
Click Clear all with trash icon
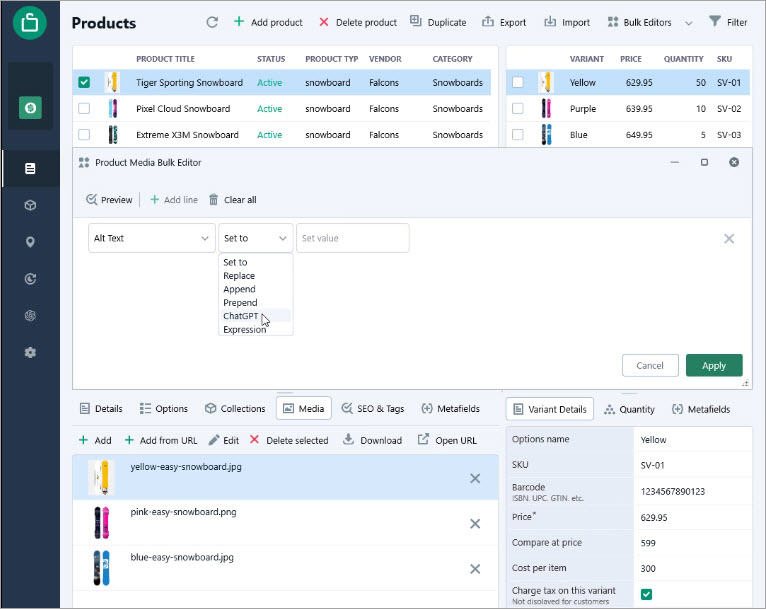[x=233, y=199]
